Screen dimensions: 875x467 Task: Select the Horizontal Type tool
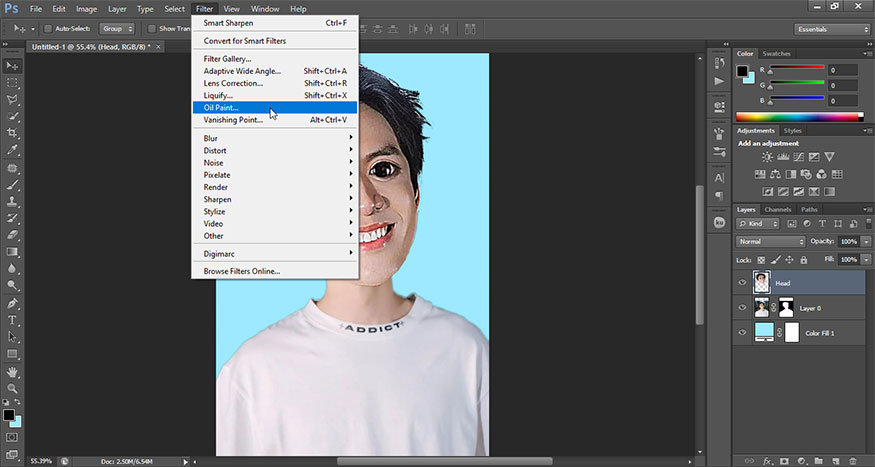pyautogui.click(x=13, y=320)
